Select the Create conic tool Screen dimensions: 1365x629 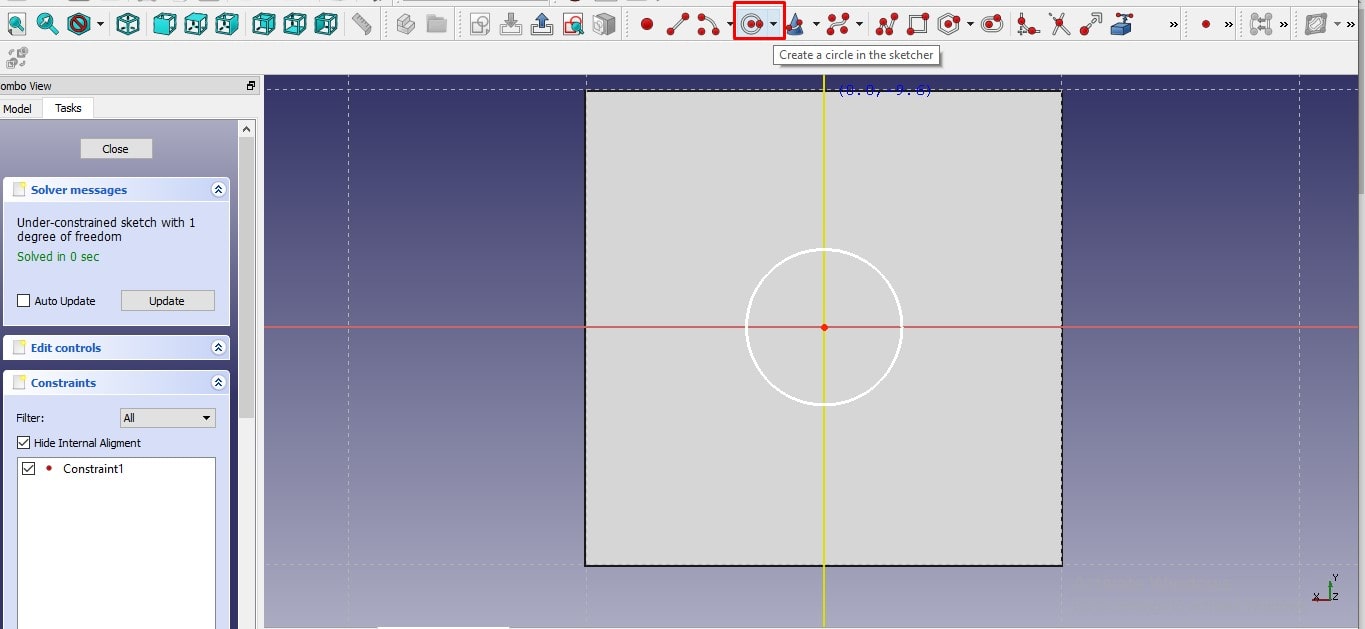click(795, 23)
